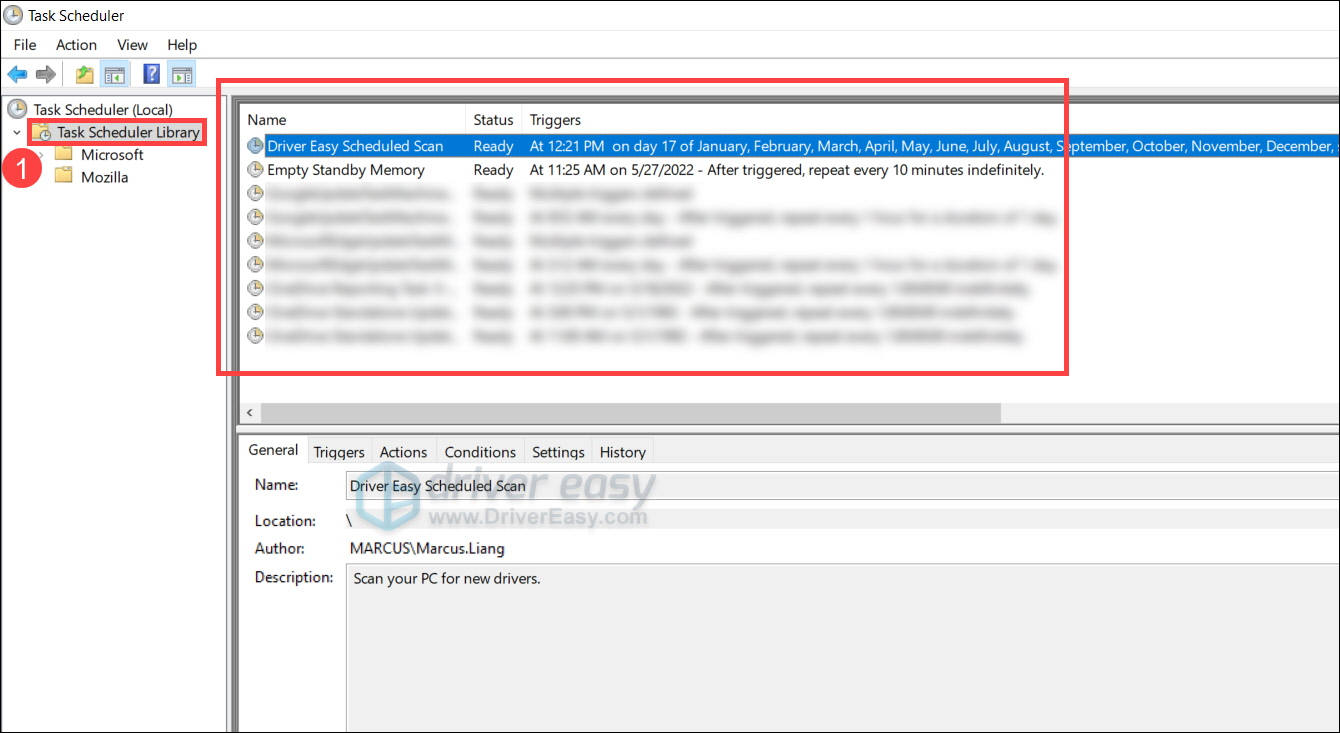The height and width of the screenshot is (733, 1340).
Task: Click the Forward arrow toolbar icon
Action: click(45, 74)
